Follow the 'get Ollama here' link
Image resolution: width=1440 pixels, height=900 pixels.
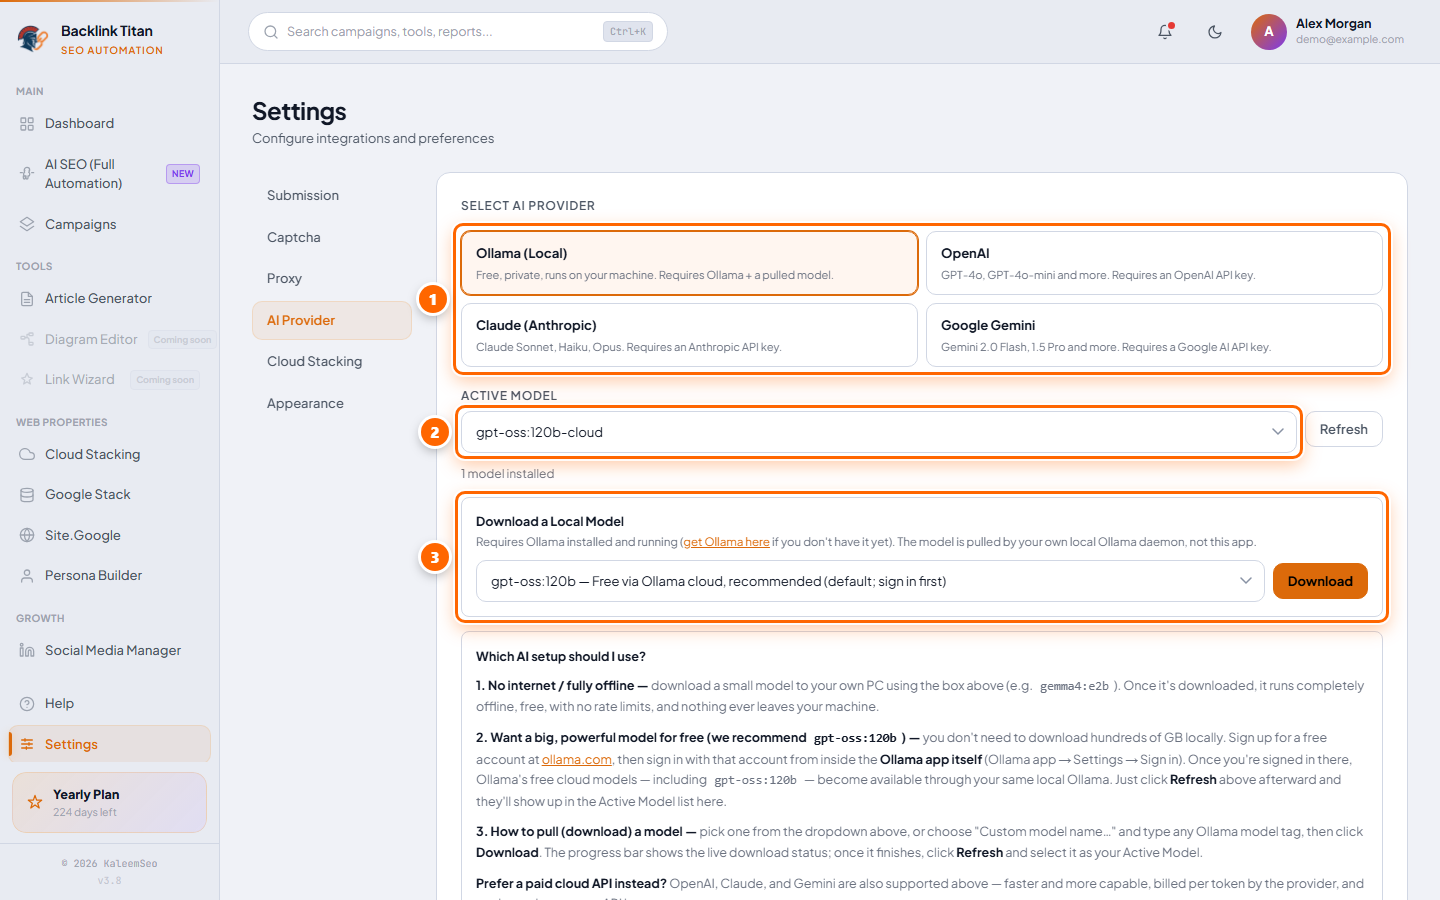coord(727,542)
